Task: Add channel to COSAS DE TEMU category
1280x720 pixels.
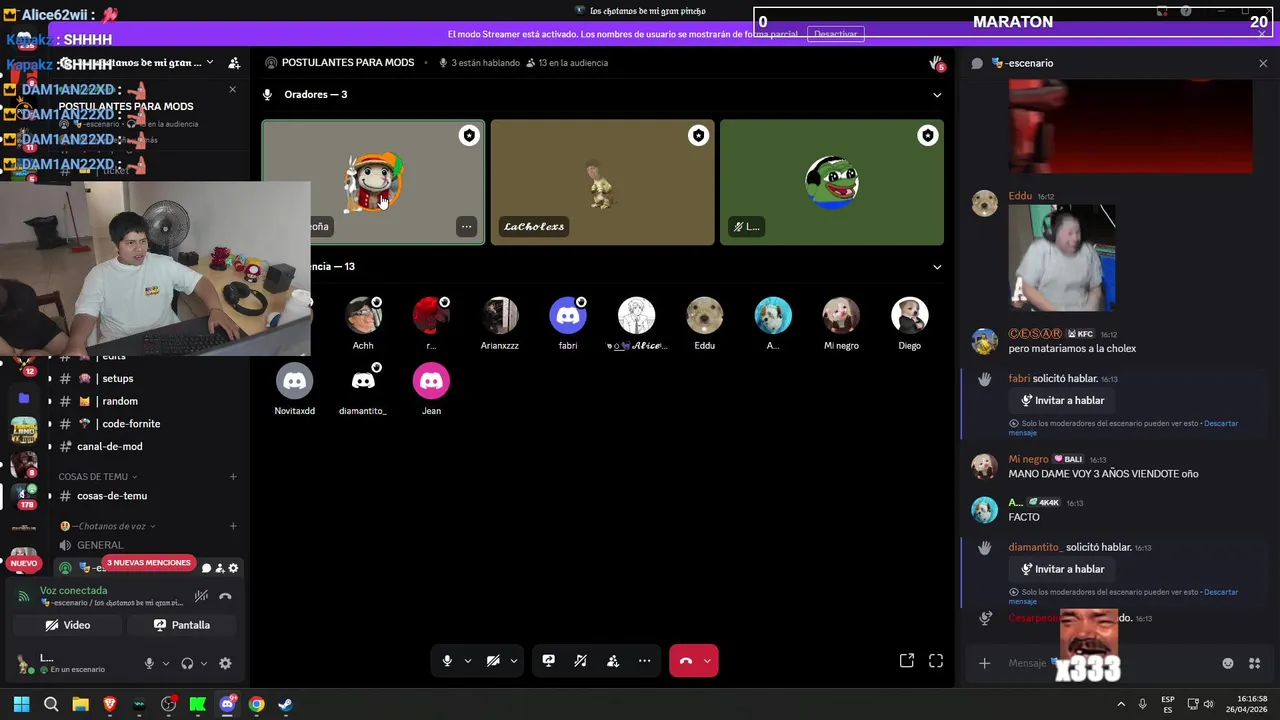Action: (x=233, y=477)
